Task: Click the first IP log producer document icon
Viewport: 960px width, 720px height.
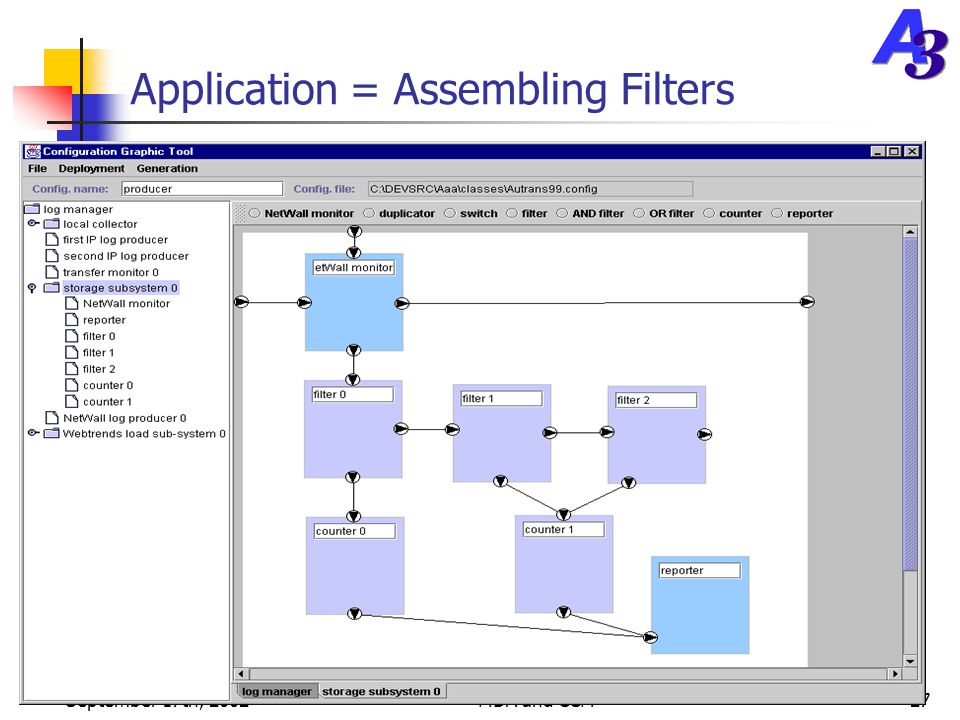Action: pos(52,239)
